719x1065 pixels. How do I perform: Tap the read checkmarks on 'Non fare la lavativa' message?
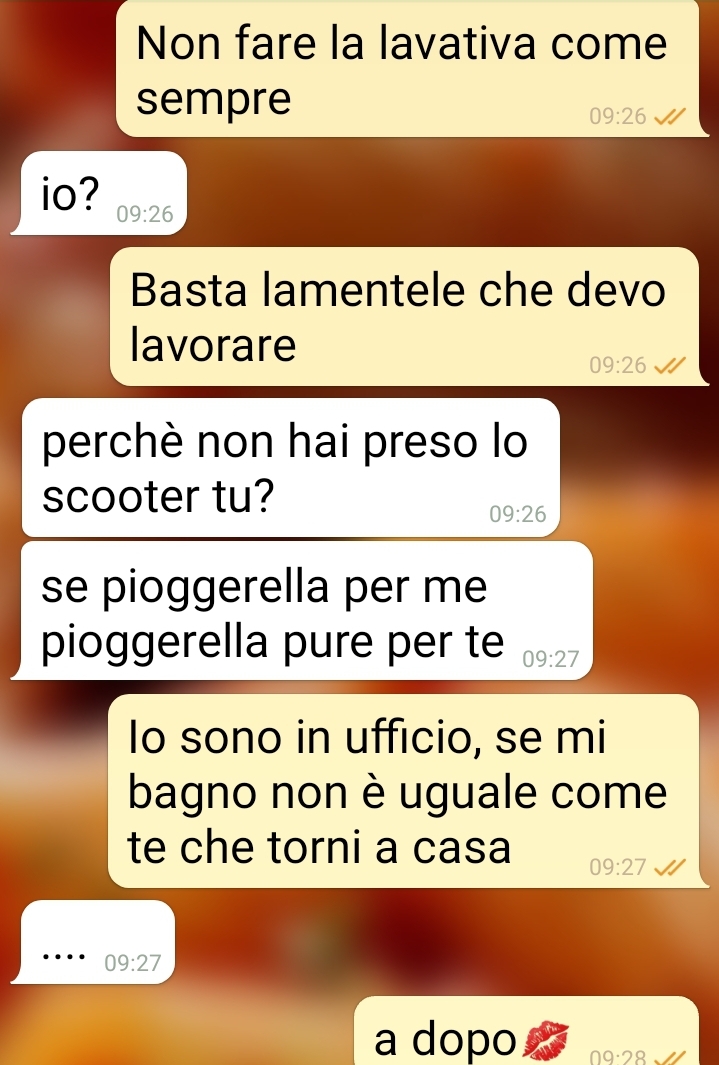coord(669,117)
